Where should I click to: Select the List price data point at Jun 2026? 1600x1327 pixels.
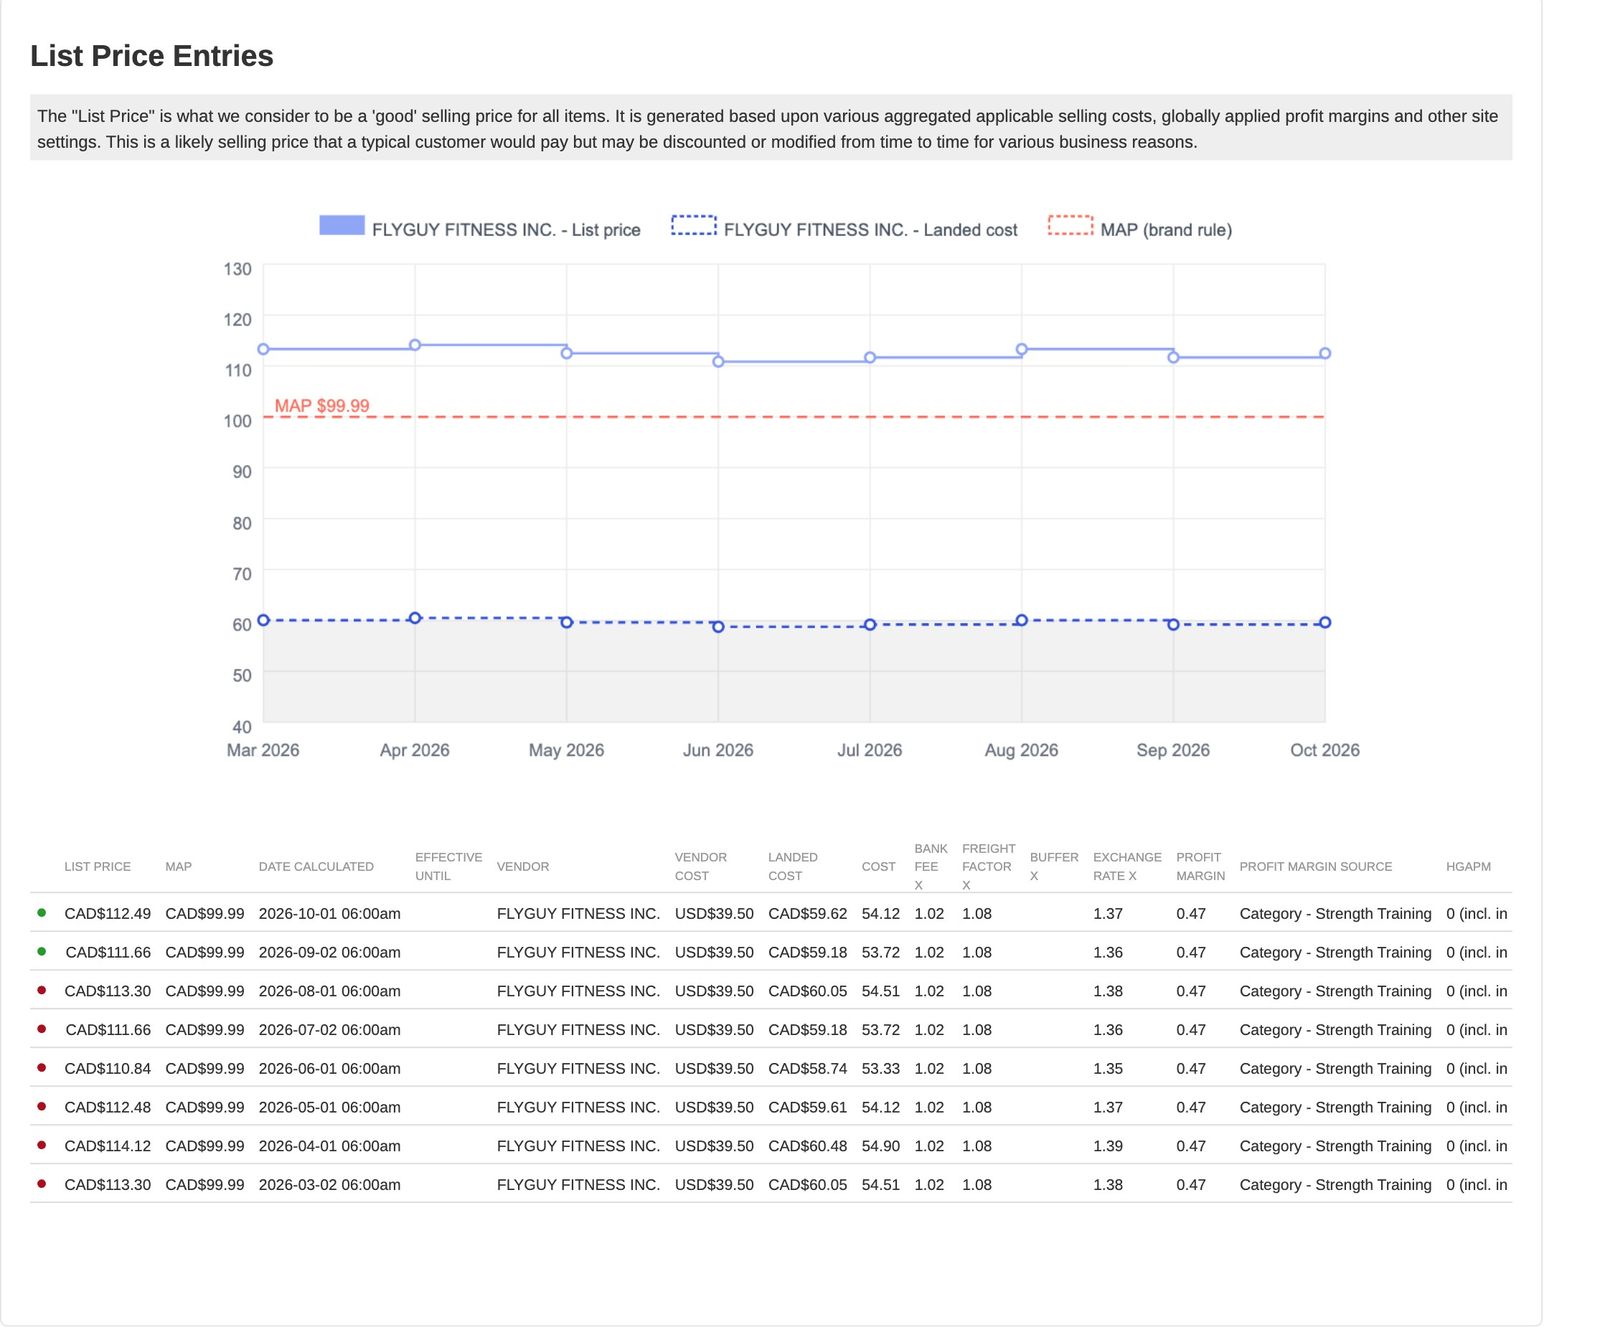pos(718,361)
